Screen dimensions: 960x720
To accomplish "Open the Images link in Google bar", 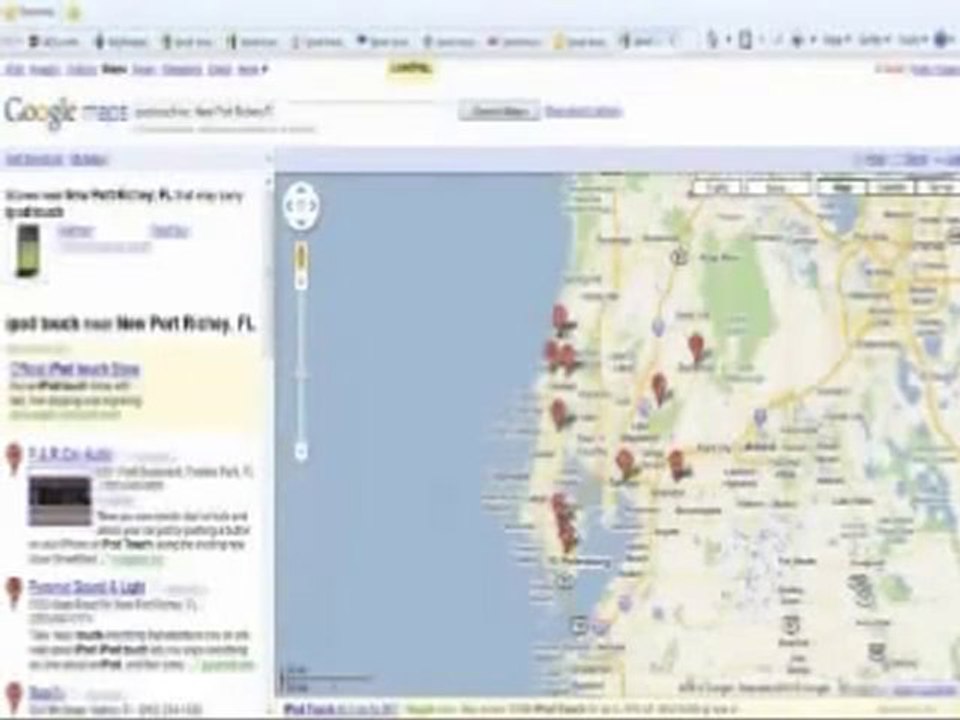I will pos(45,70).
